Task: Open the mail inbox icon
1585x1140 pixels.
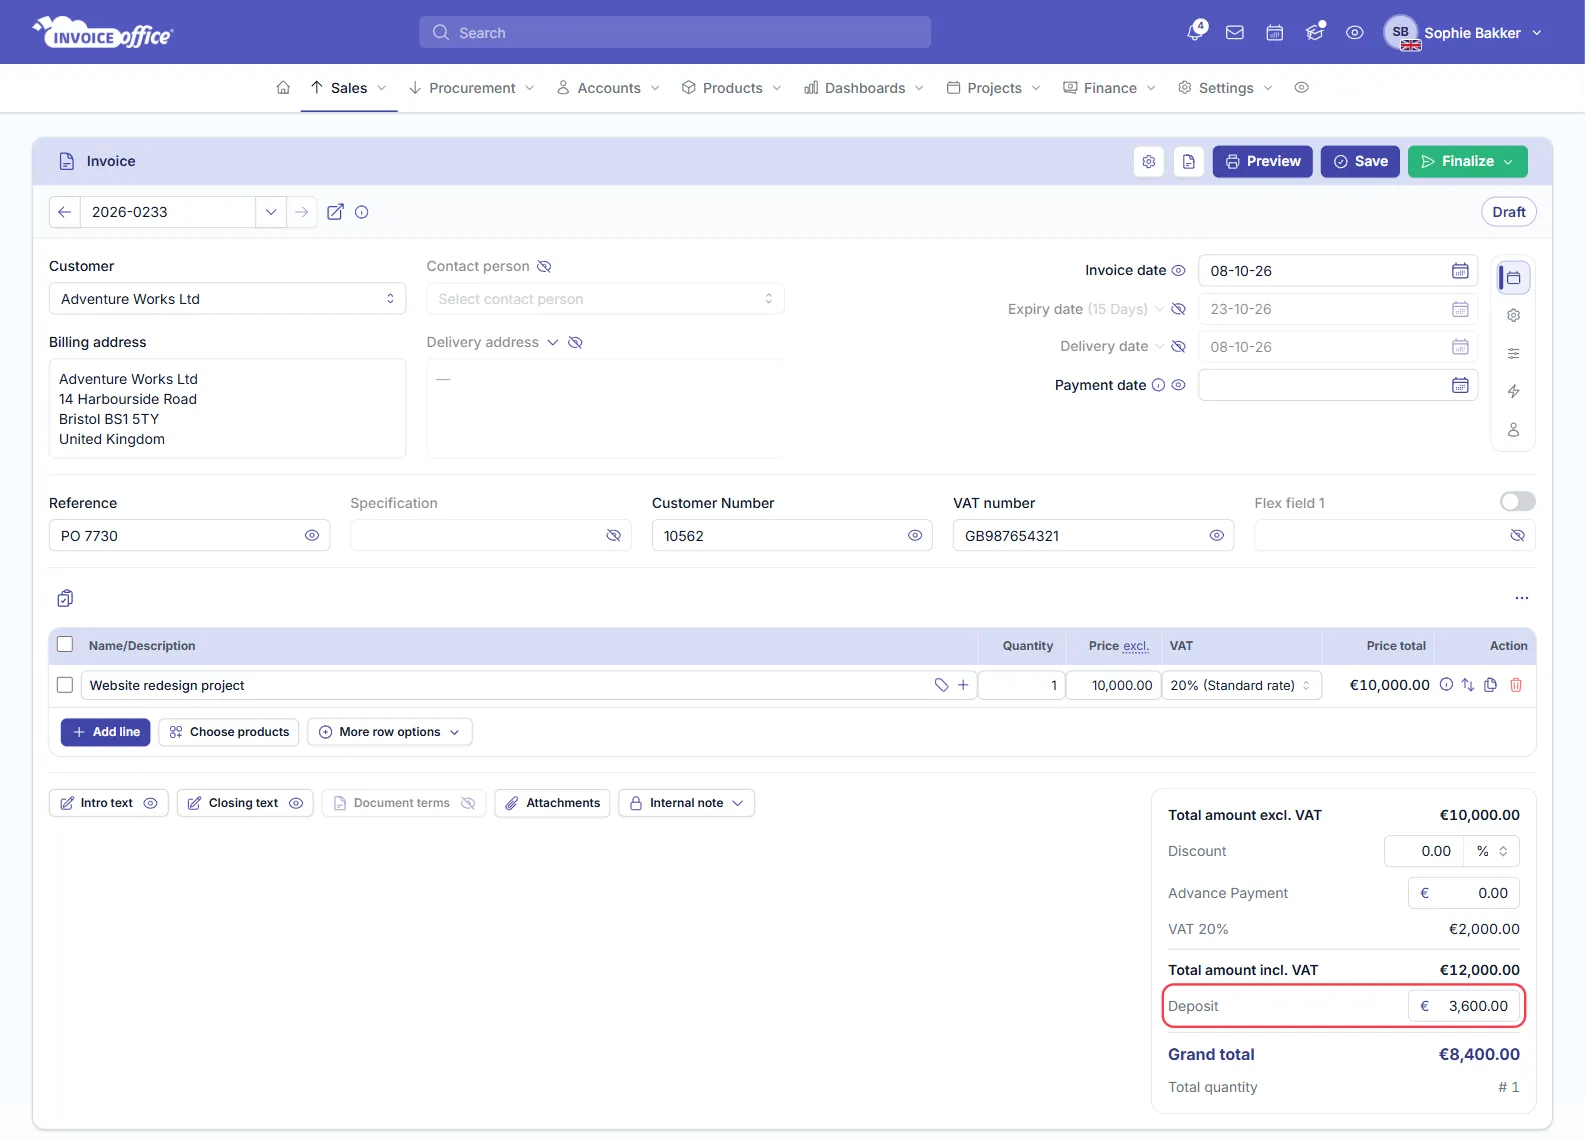Action: (x=1235, y=33)
